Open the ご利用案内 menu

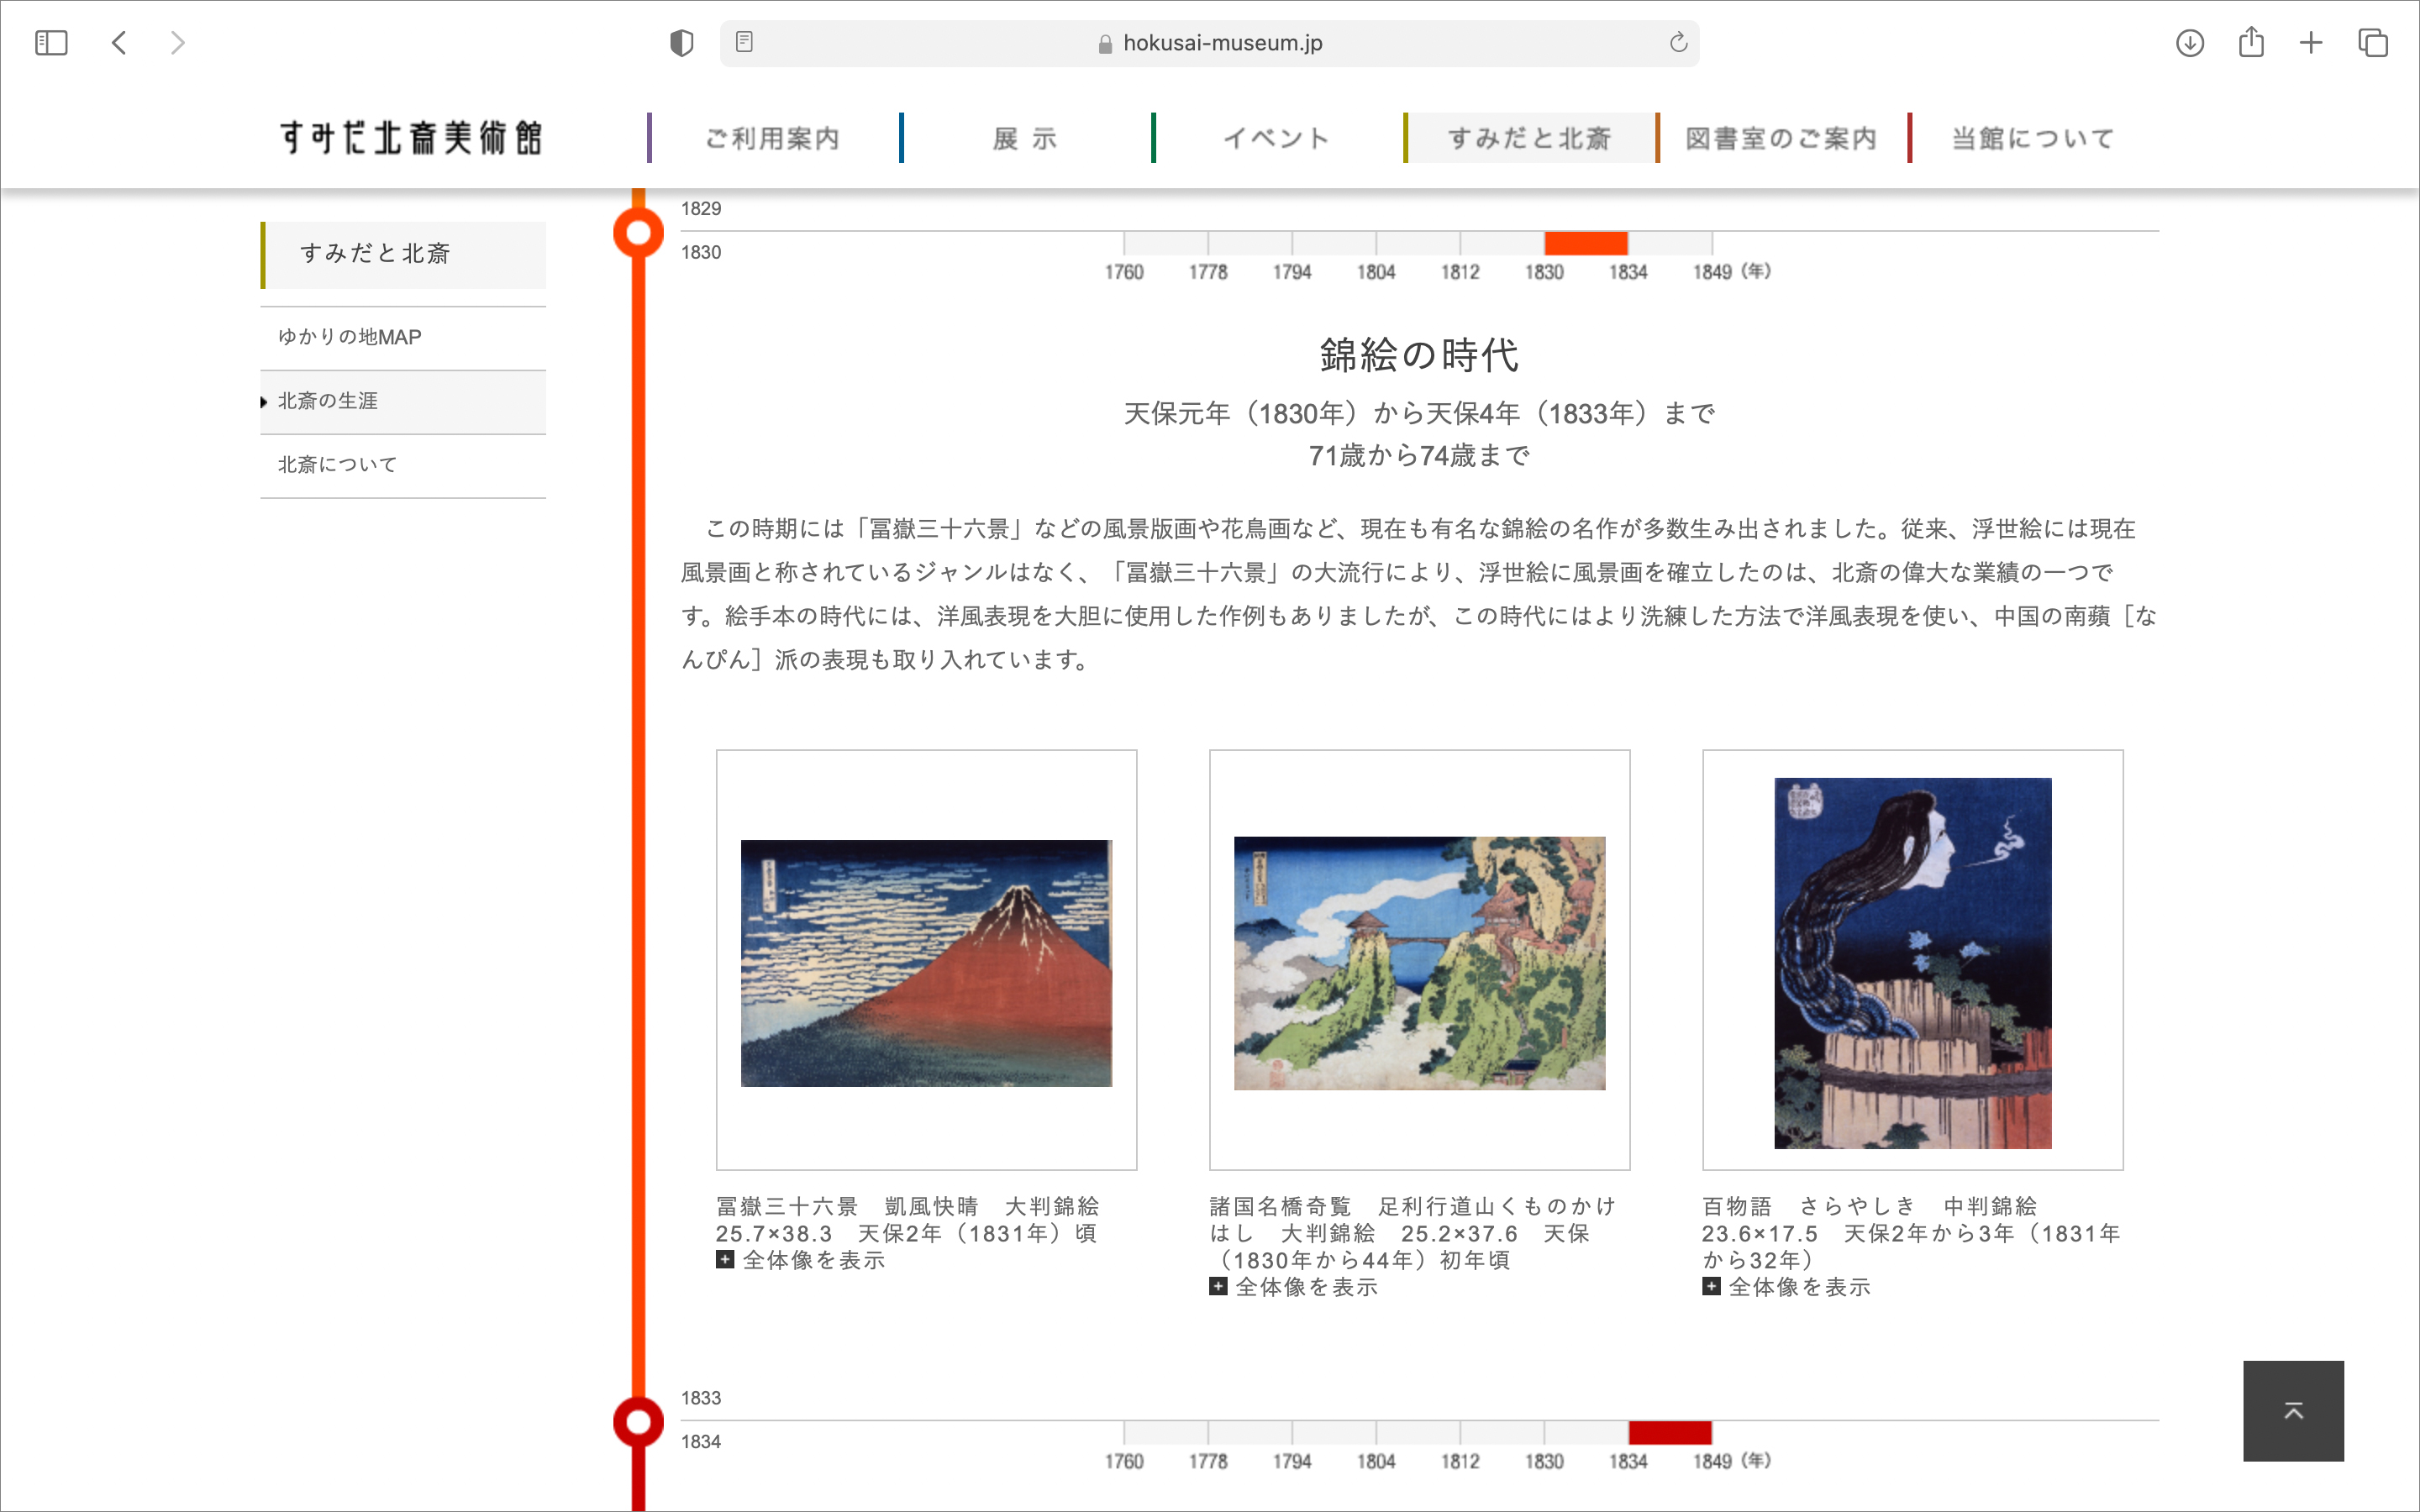click(x=773, y=138)
